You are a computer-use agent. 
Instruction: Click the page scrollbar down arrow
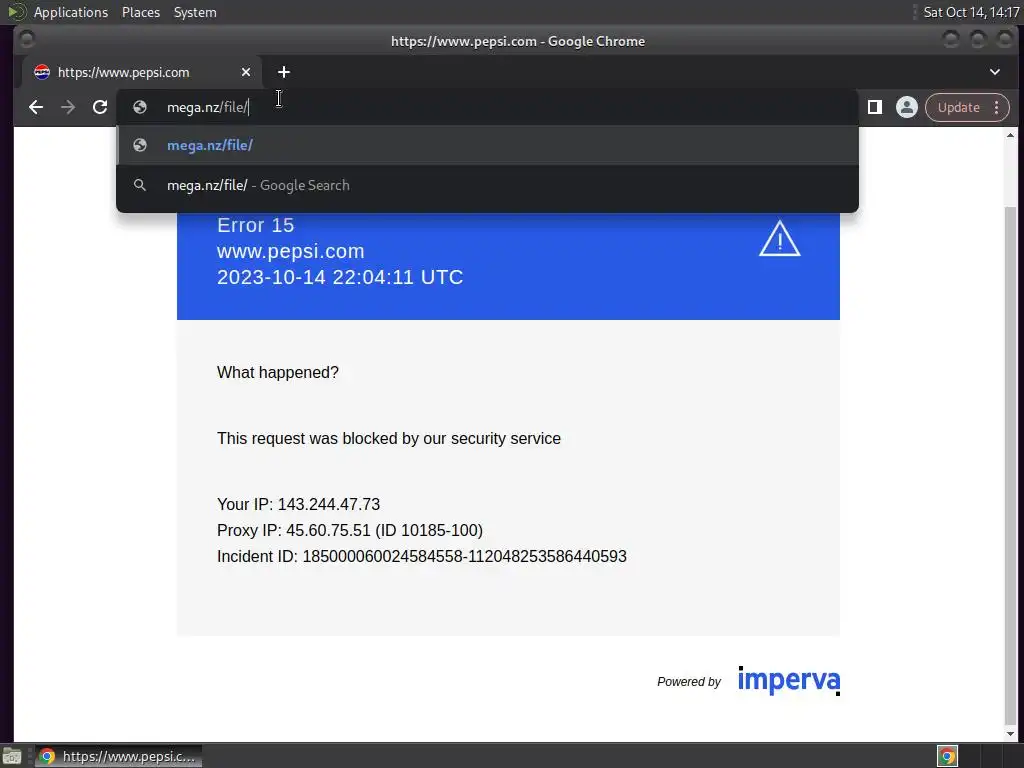pyautogui.click(x=1010, y=734)
